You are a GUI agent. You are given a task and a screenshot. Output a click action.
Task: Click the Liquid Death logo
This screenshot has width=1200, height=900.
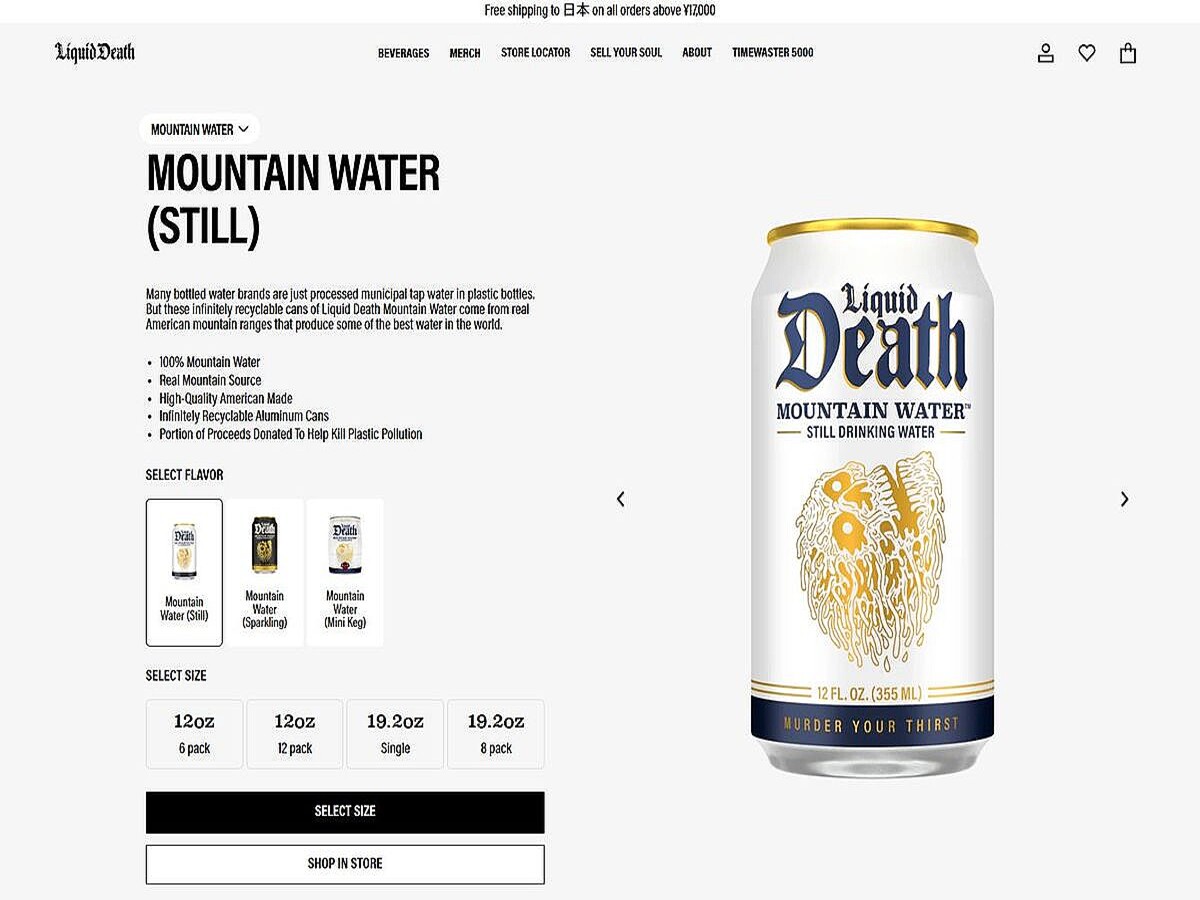95,52
